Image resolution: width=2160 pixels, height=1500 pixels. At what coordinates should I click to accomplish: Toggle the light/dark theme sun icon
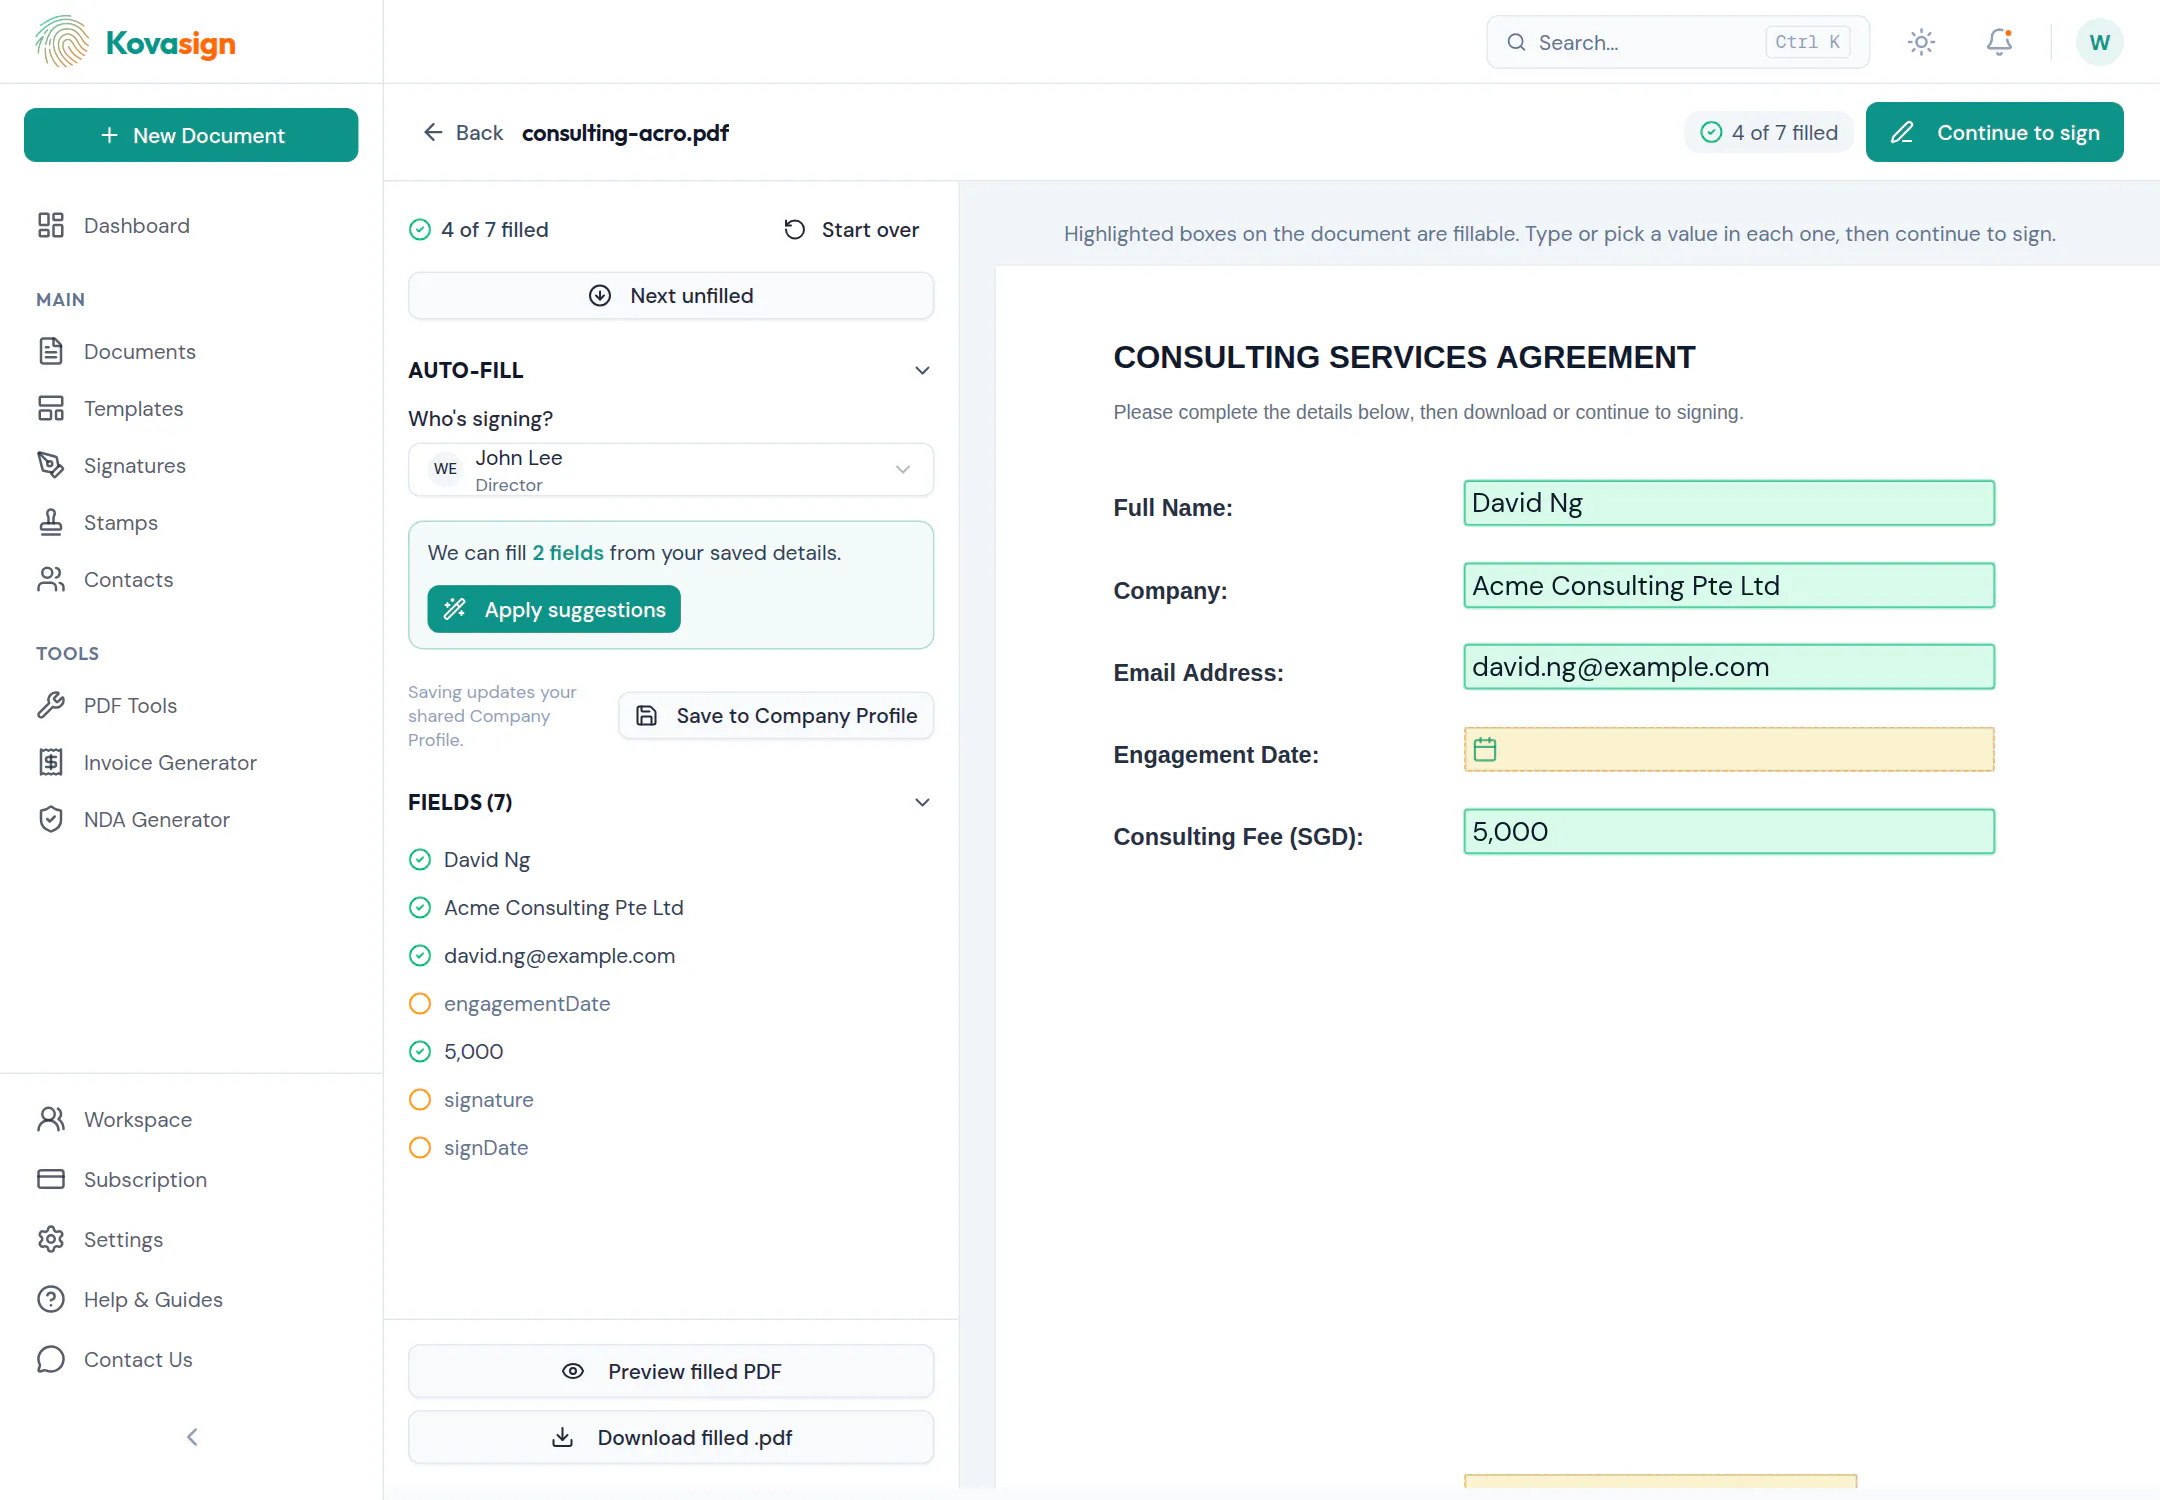pyautogui.click(x=1921, y=42)
